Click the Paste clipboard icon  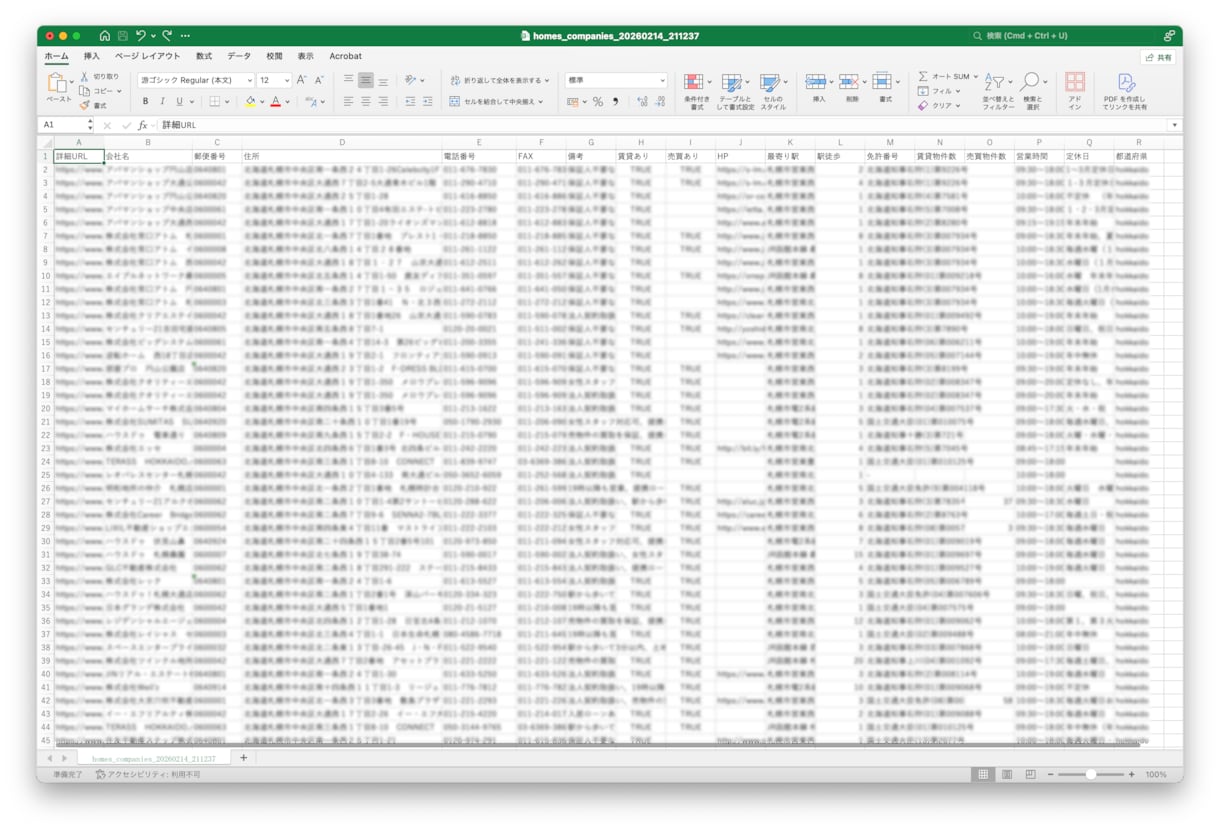tap(58, 82)
